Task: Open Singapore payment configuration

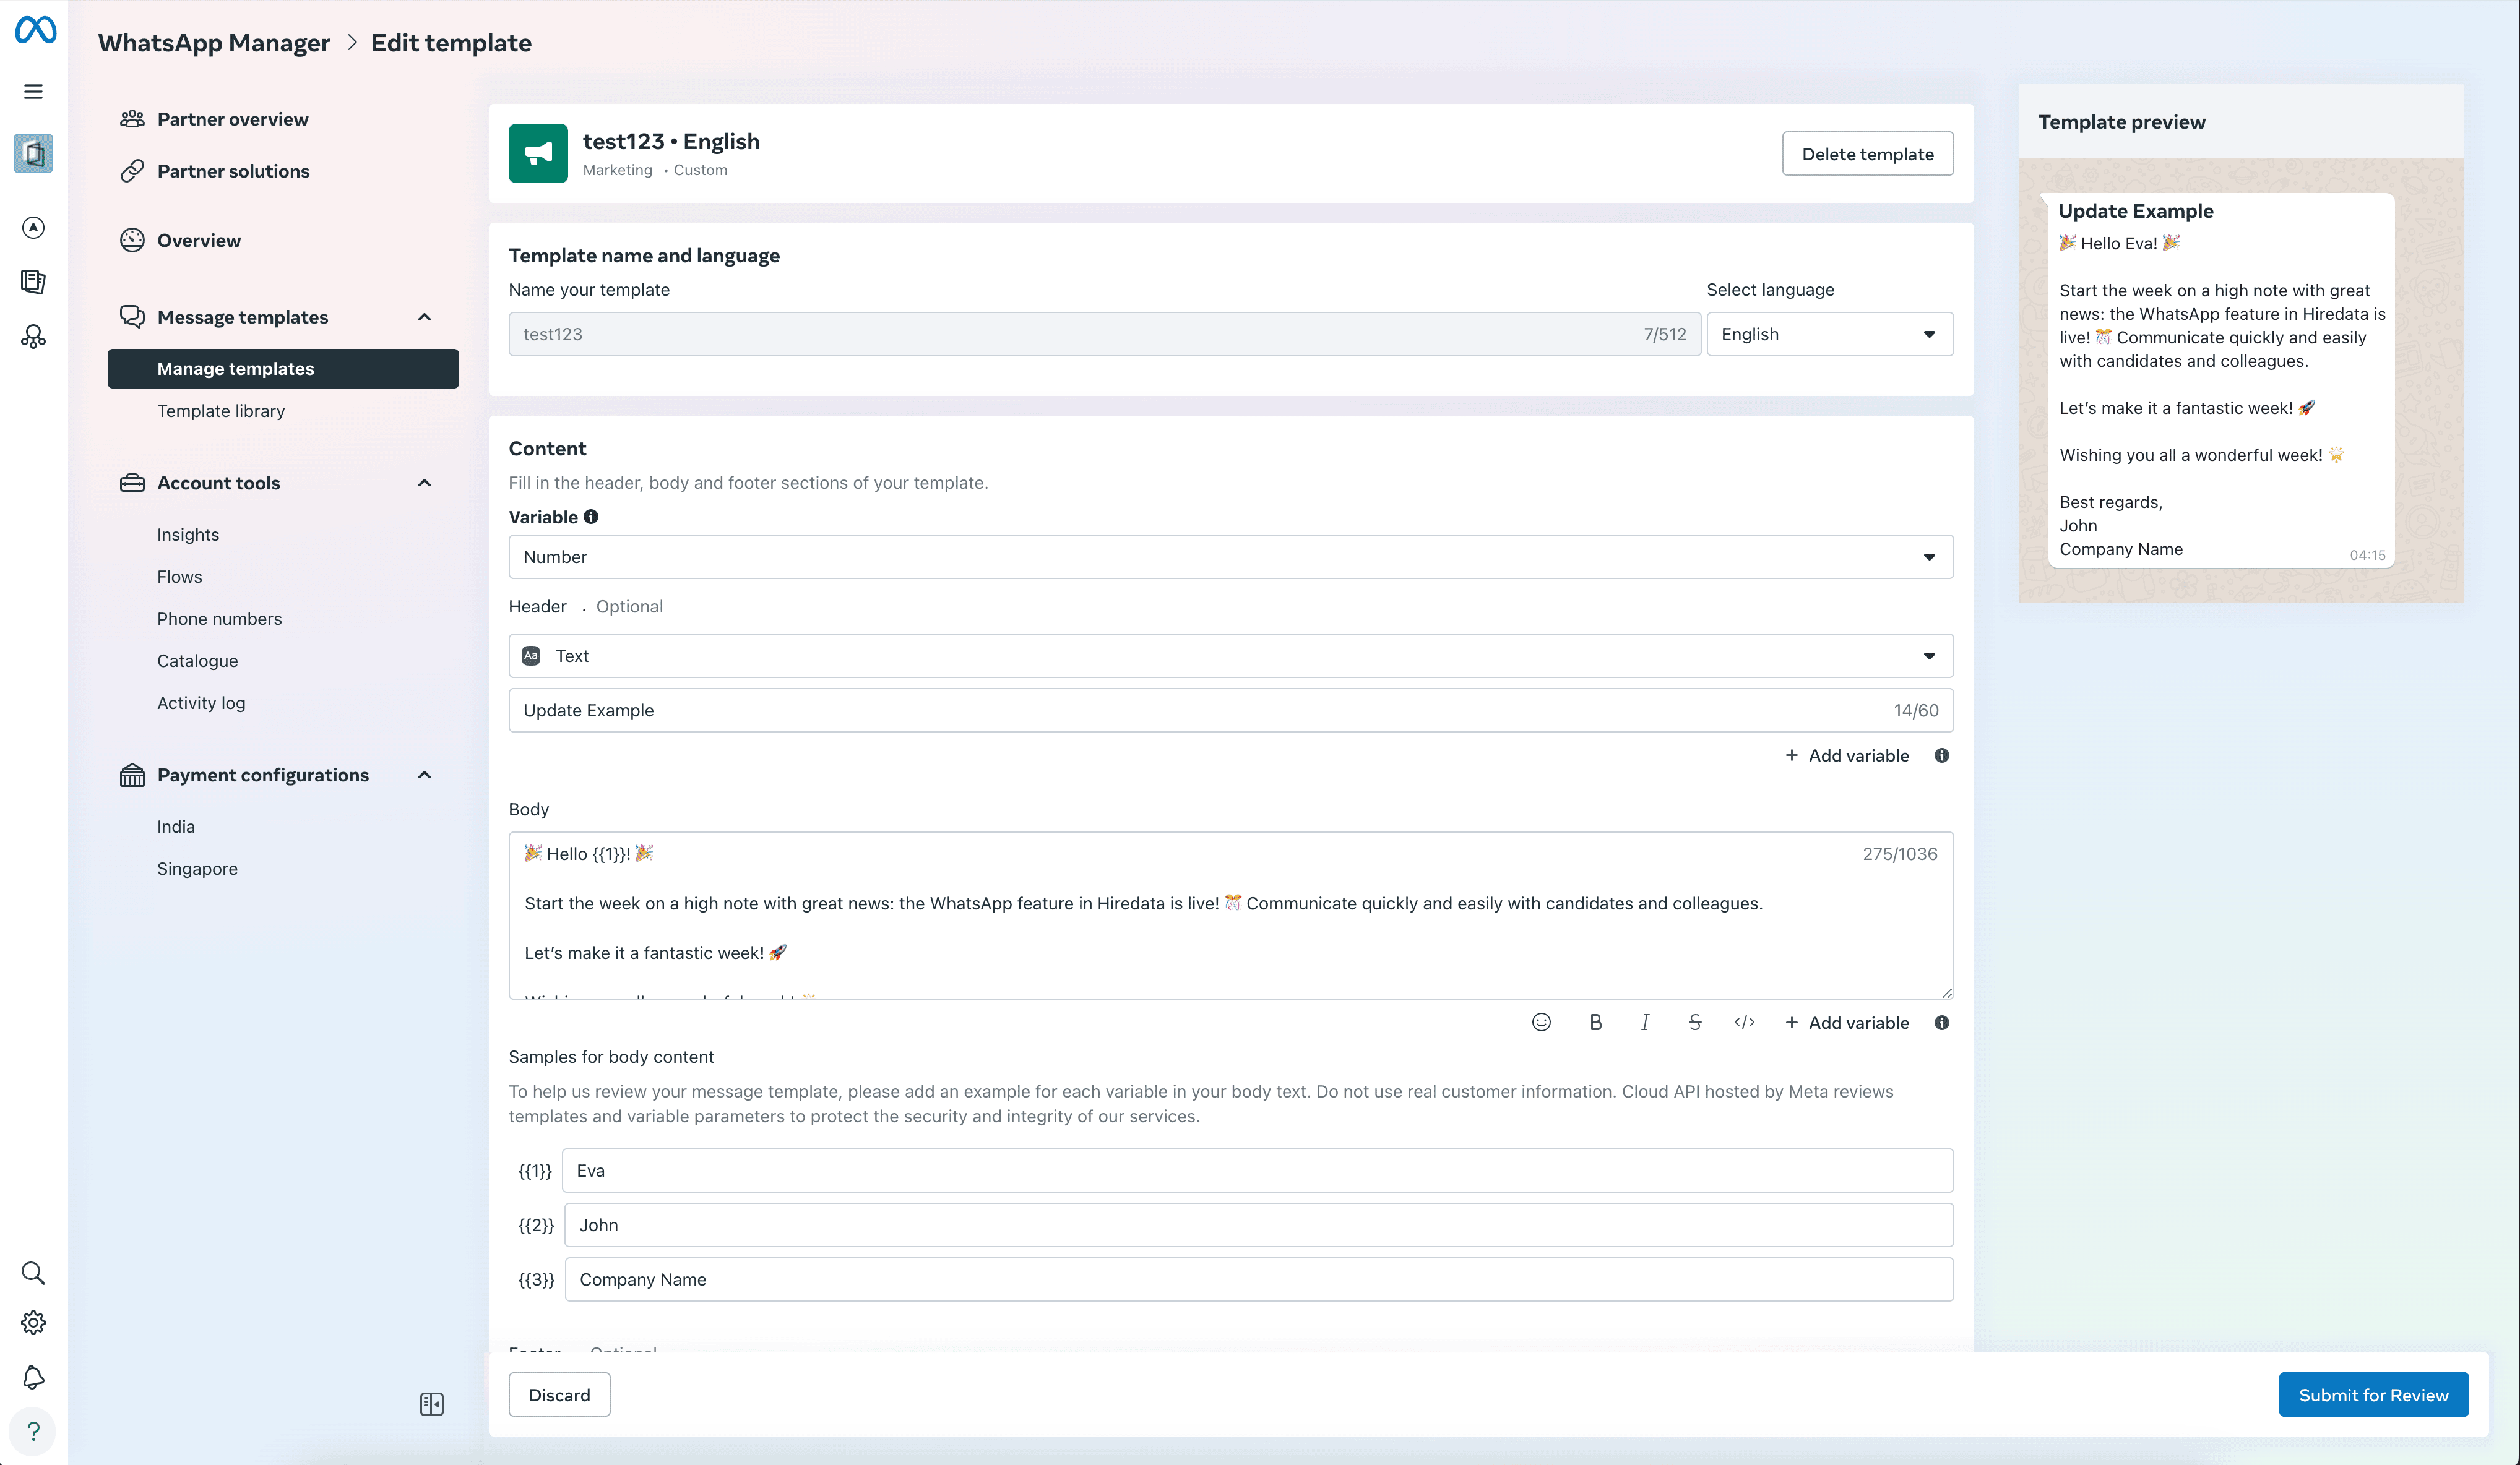Action: click(x=197, y=868)
